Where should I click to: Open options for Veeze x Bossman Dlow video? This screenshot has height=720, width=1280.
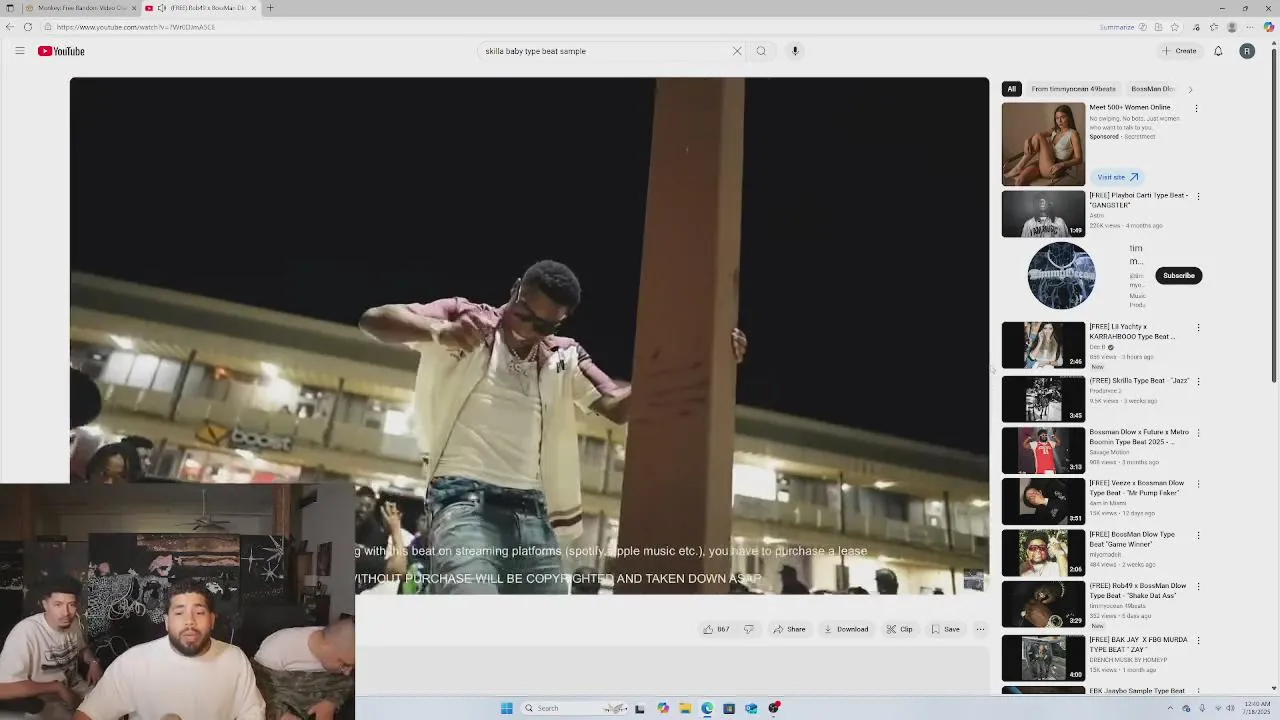[1198, 484]
